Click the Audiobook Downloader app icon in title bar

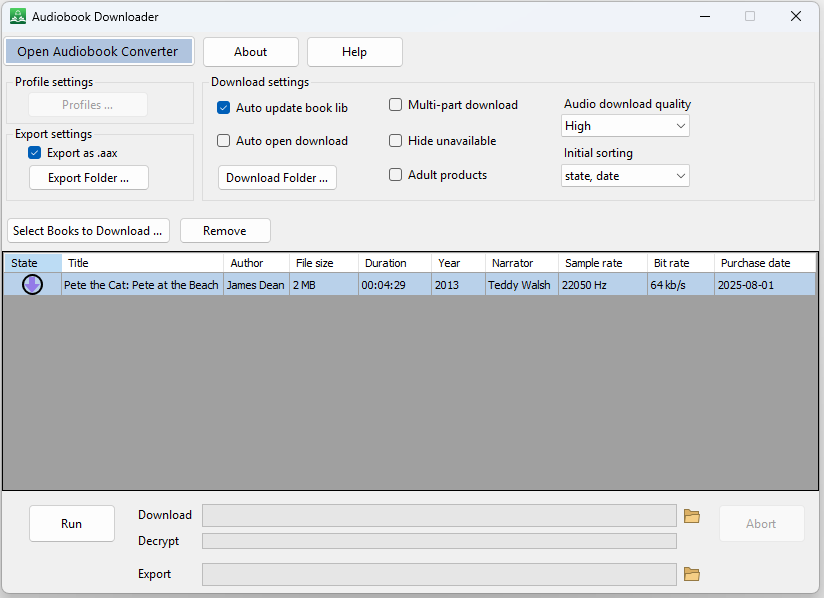[x=18, y=16]
